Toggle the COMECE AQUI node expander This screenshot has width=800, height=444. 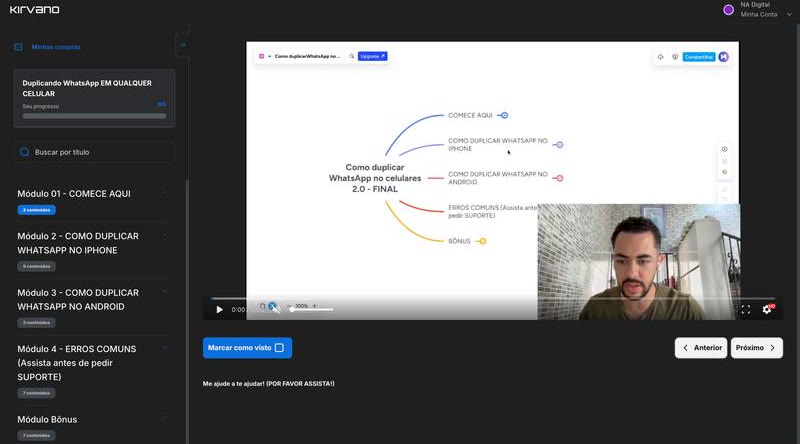504,115
